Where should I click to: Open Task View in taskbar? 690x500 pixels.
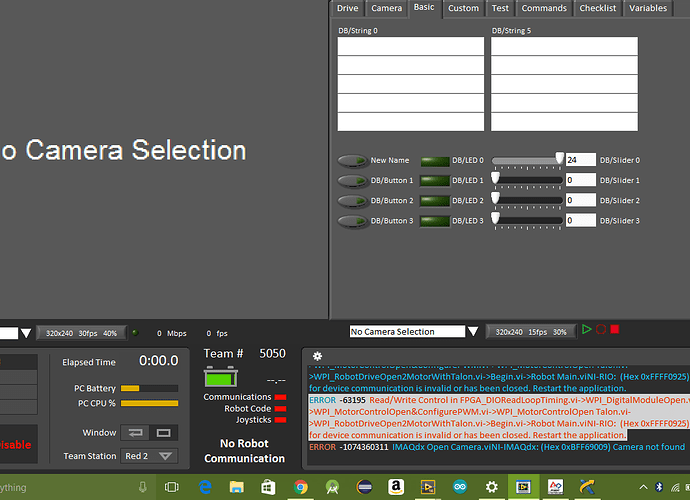172,487
